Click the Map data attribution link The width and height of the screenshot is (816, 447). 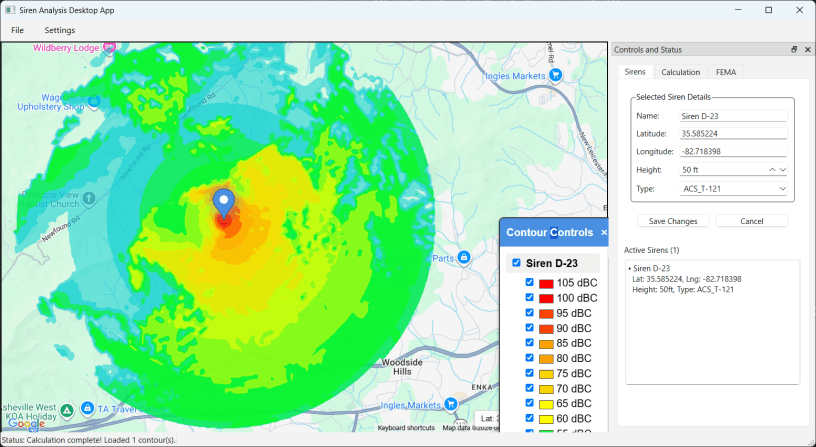[471, 428]
